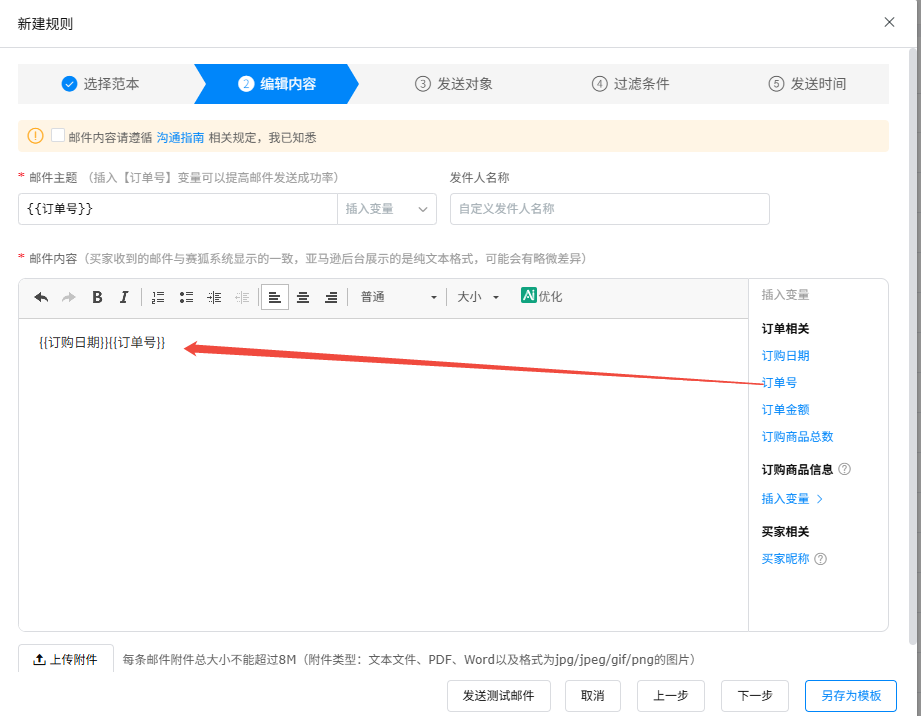Center-align the email text

click(x=303, y=297)
